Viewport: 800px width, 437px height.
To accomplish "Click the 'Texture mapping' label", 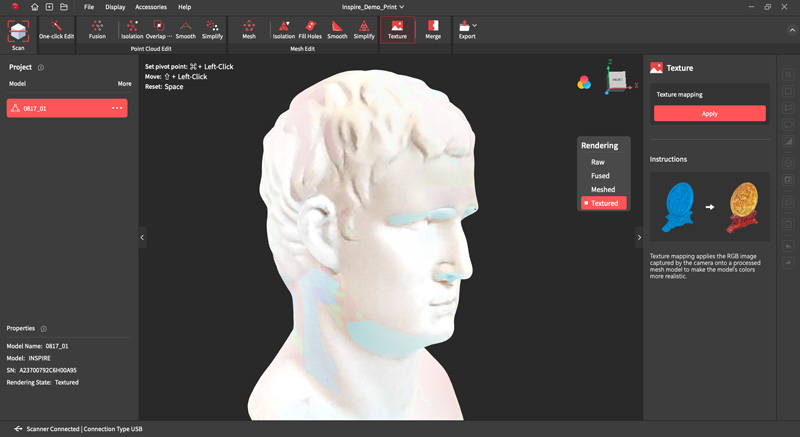I will click(679, 95).
